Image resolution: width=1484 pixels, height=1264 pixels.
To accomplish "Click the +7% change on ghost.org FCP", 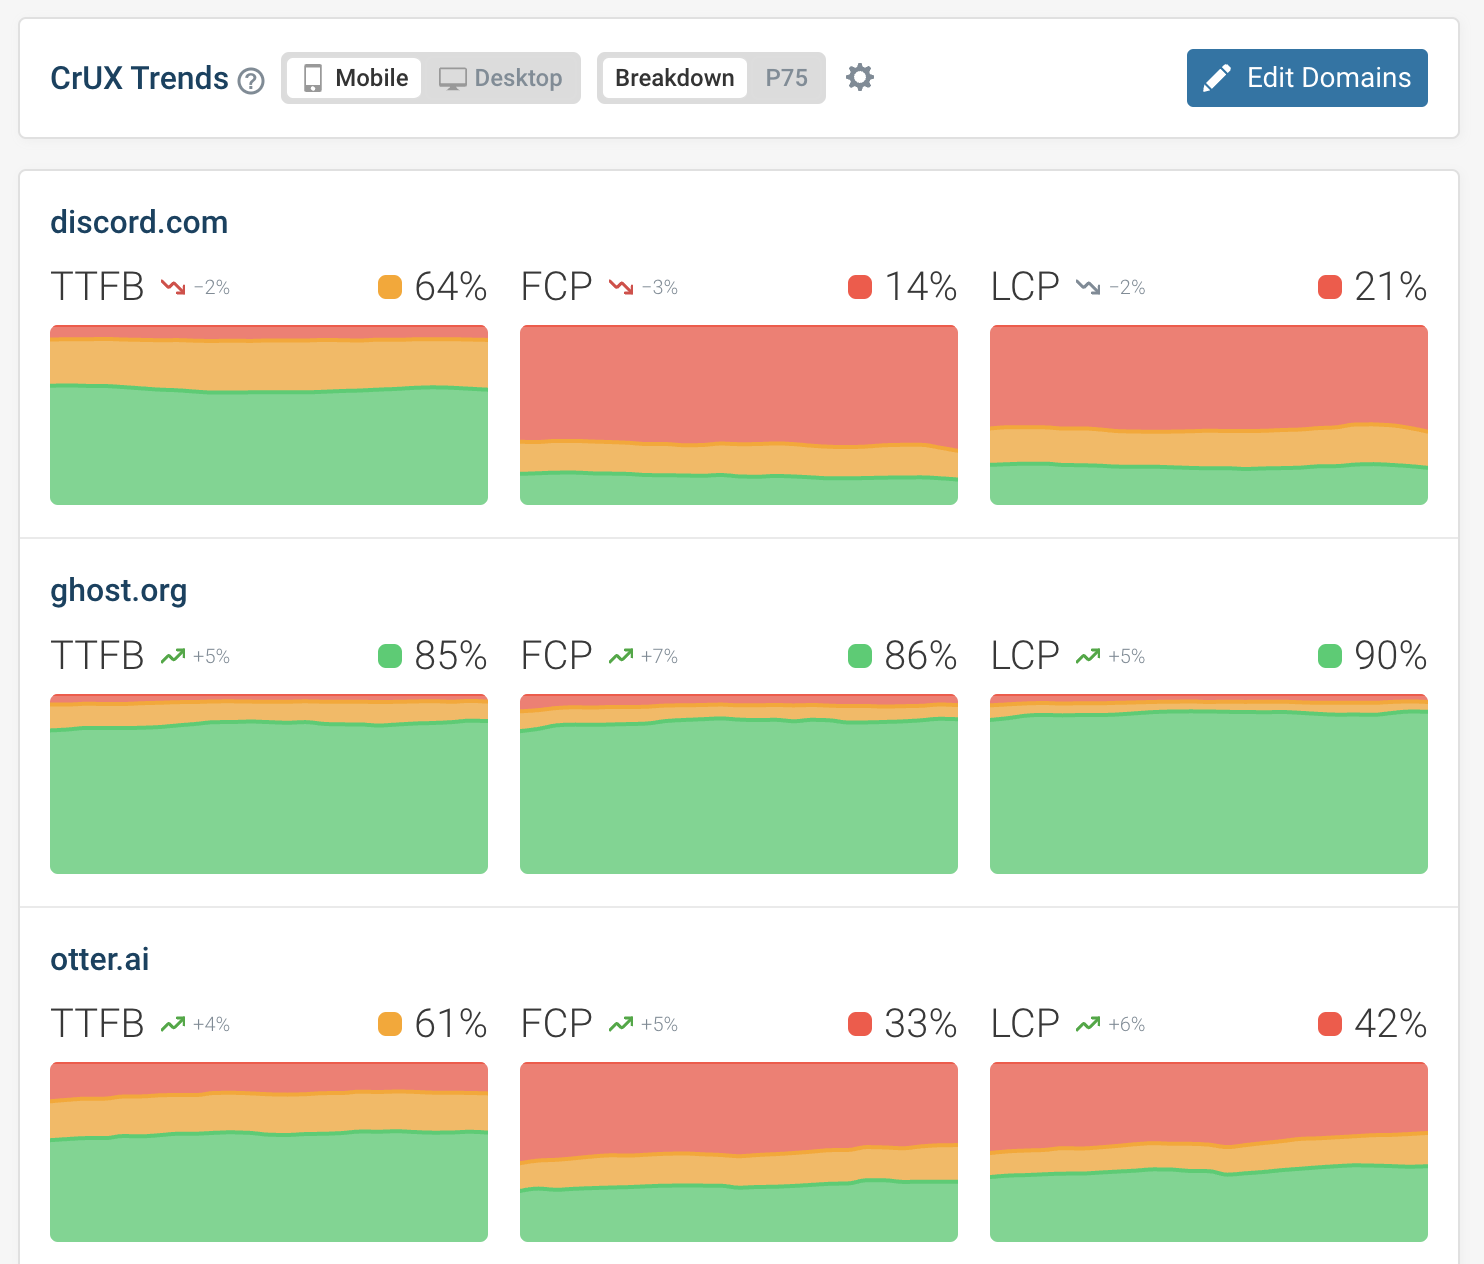I will (660, 657).
